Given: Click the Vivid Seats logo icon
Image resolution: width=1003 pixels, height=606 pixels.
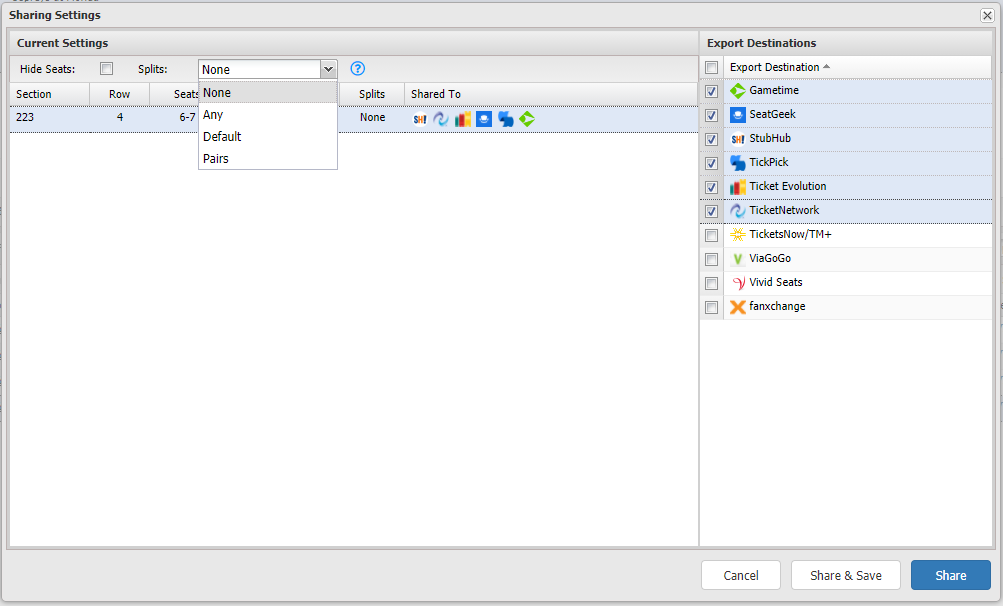Looking at the screenshot, I should 738,283.
